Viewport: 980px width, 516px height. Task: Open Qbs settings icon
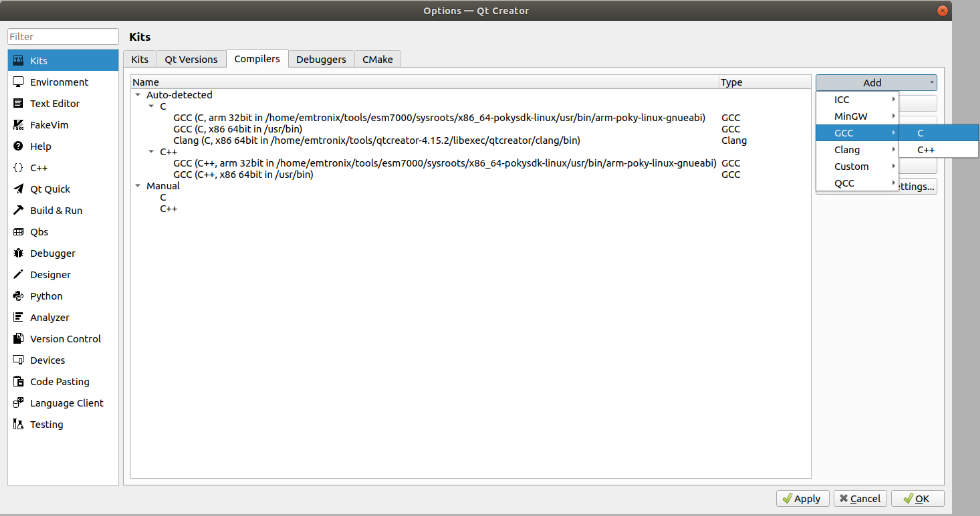[x=19, y=232]
